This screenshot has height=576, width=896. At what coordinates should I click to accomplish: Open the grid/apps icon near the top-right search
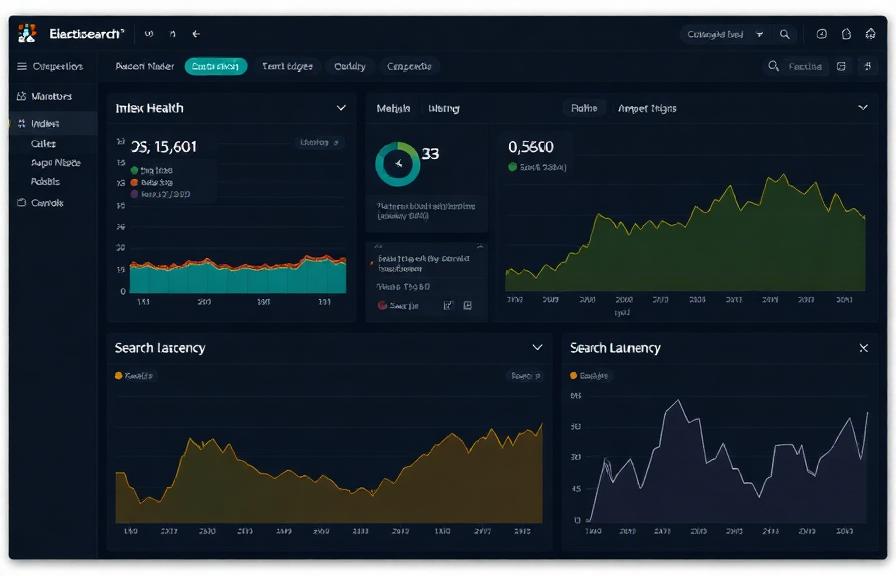pyautogui.click(x=843, y=64)
